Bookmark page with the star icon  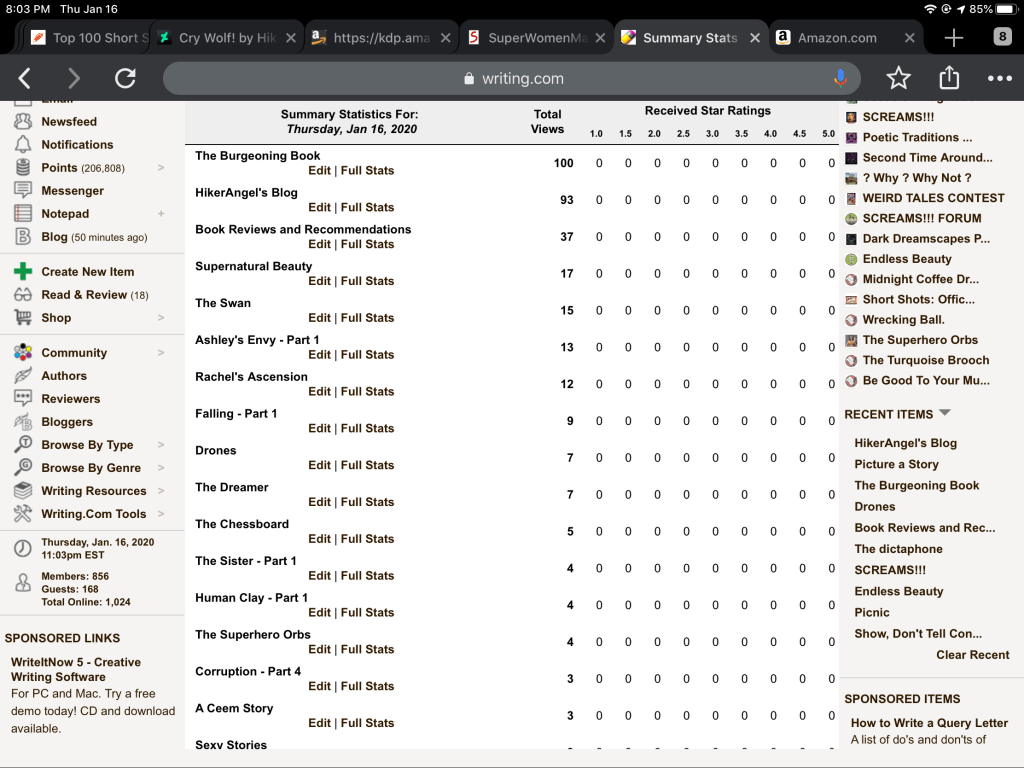pos(898,79)
